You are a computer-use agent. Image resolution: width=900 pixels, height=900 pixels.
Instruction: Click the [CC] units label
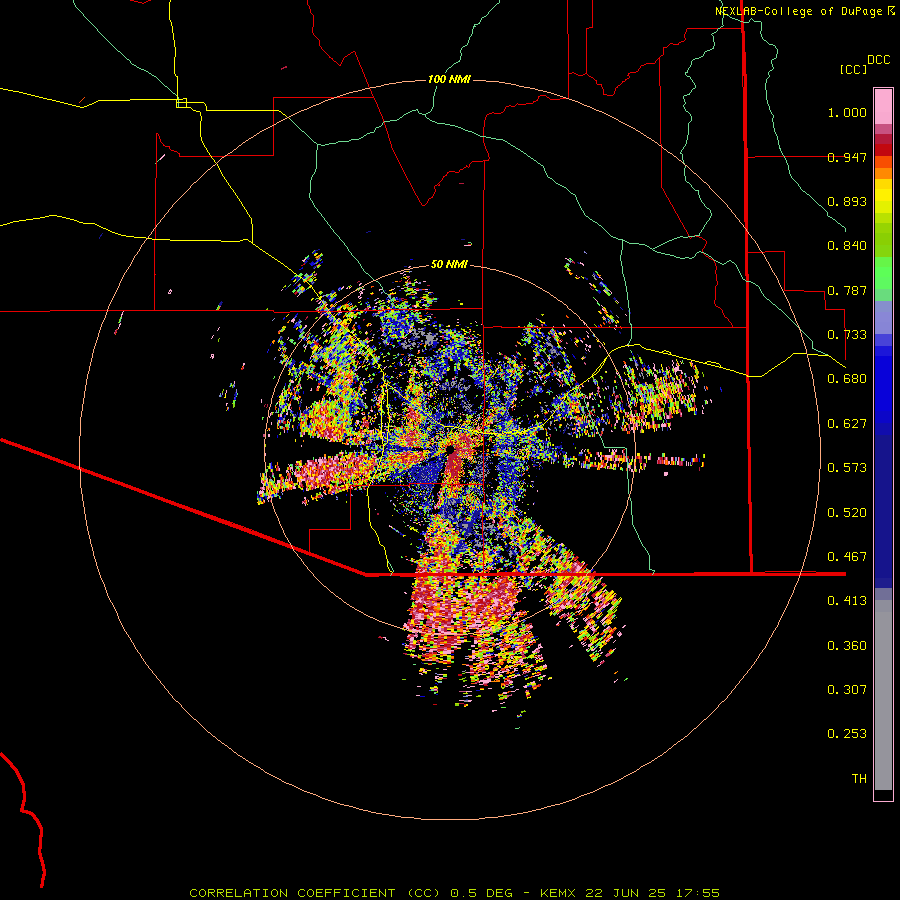854,69
